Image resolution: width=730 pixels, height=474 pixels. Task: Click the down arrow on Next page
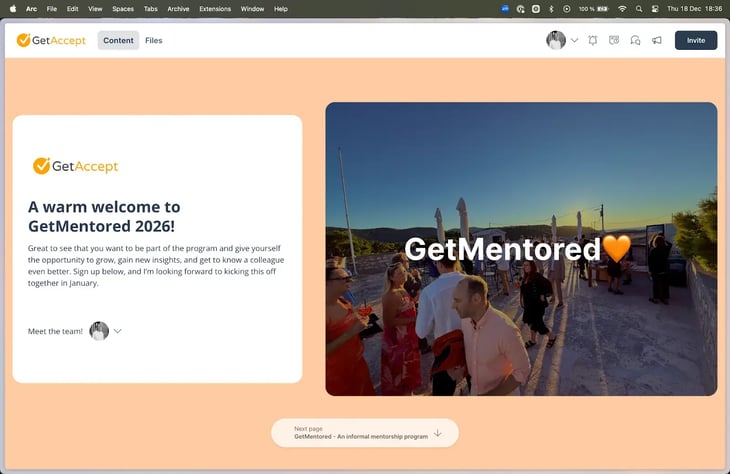coord(438,433)
